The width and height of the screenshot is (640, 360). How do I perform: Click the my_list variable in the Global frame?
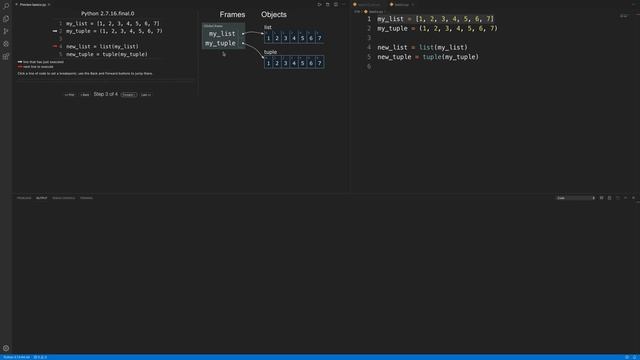[x=222, y=33]
